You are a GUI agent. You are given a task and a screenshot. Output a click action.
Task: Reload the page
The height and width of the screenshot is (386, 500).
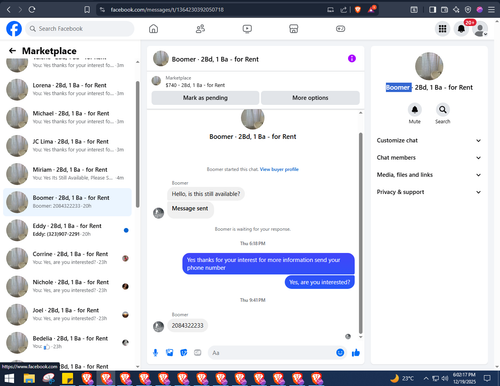pyautogui.click(x=32, y=10)
